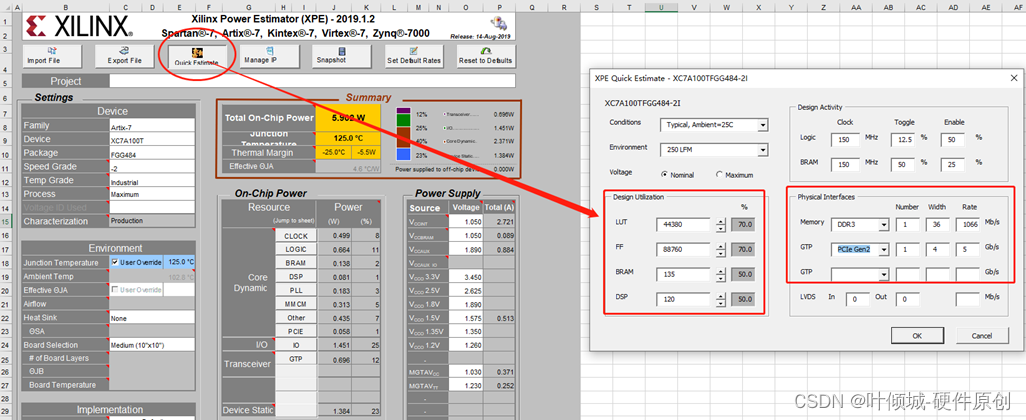Click the FF utilization spinner
The image size is (1026, 420).
coord(720,250)
